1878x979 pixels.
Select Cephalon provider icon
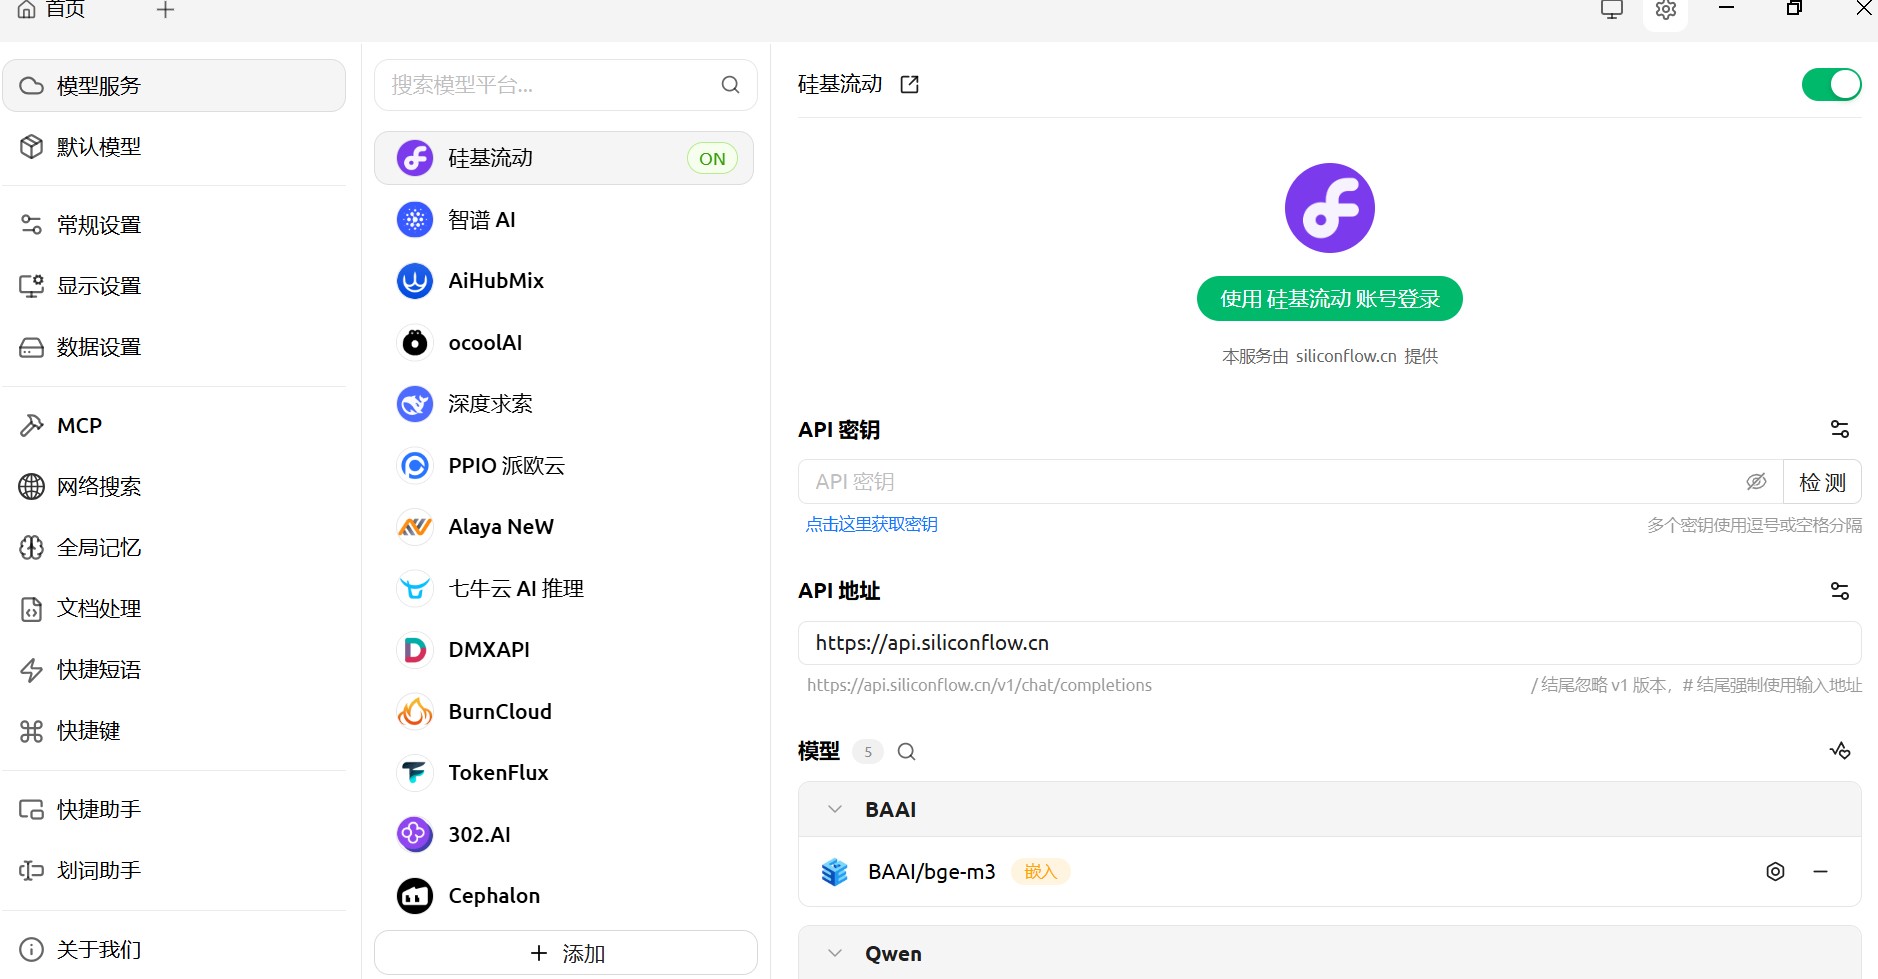click(415, 896)
